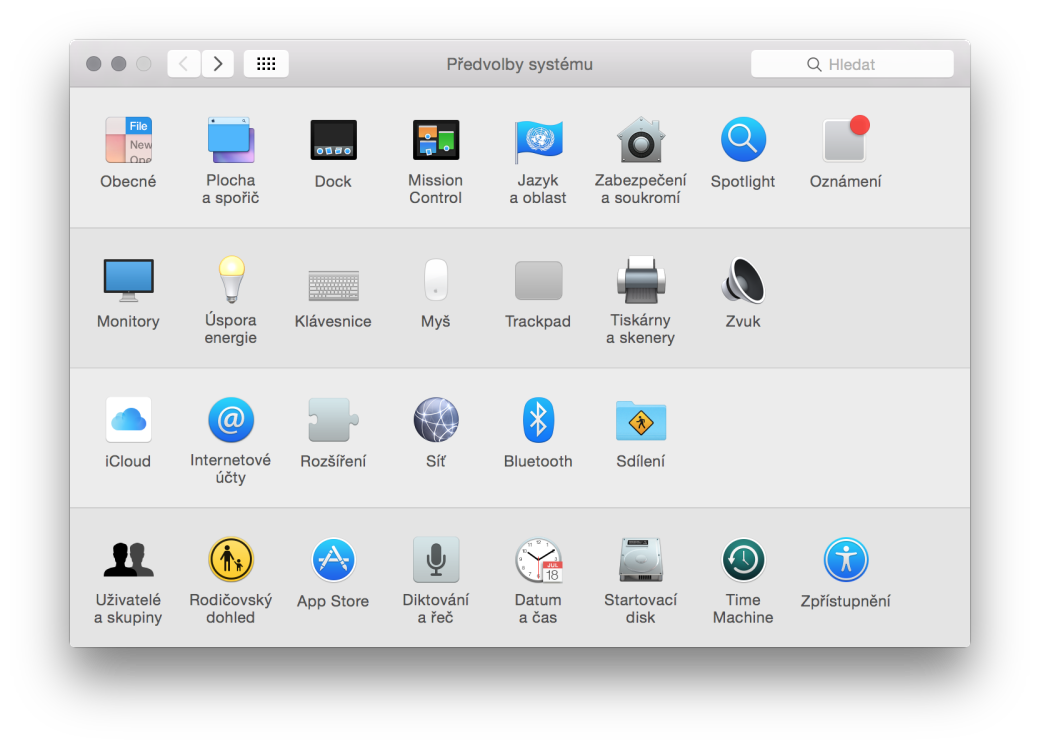Open Obecné preferences
Screen dimensions: 1040x747
tap(128, 139)
